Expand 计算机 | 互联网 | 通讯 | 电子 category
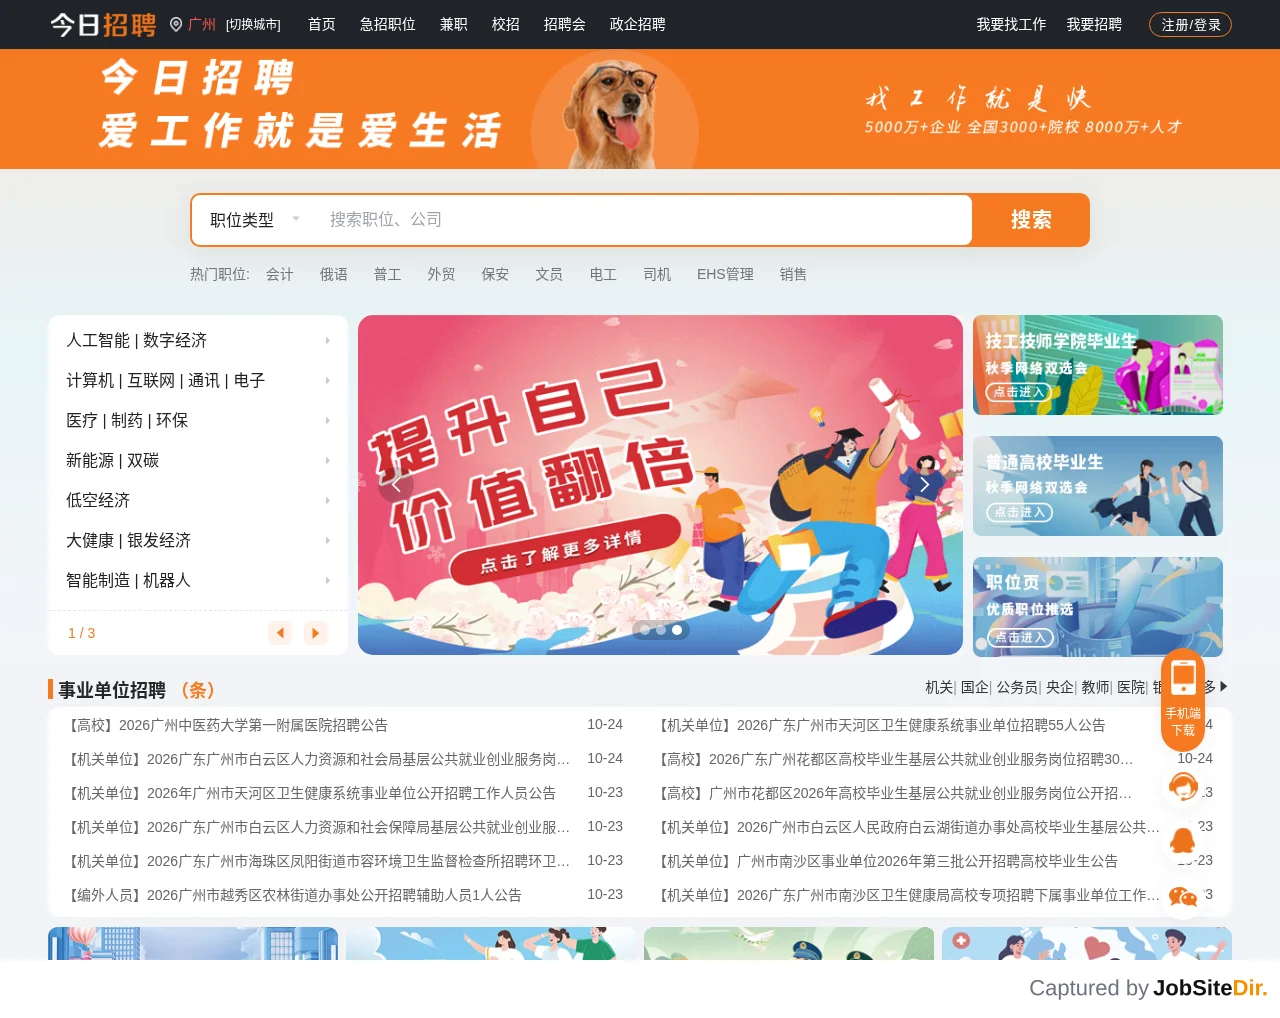The width and height of the screenshot is (1280, 1018). pyautogui.click(x=198, y=381)
